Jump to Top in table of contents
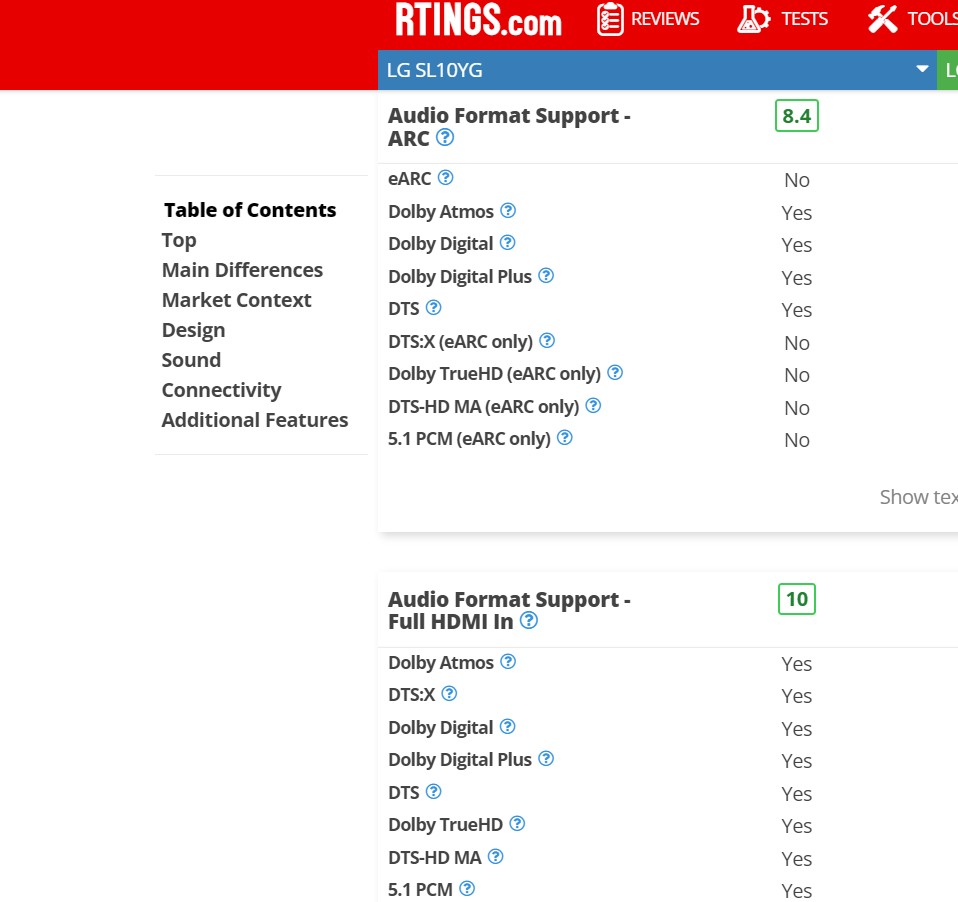The height and width of the screenshot is (902, 958). 179,241
